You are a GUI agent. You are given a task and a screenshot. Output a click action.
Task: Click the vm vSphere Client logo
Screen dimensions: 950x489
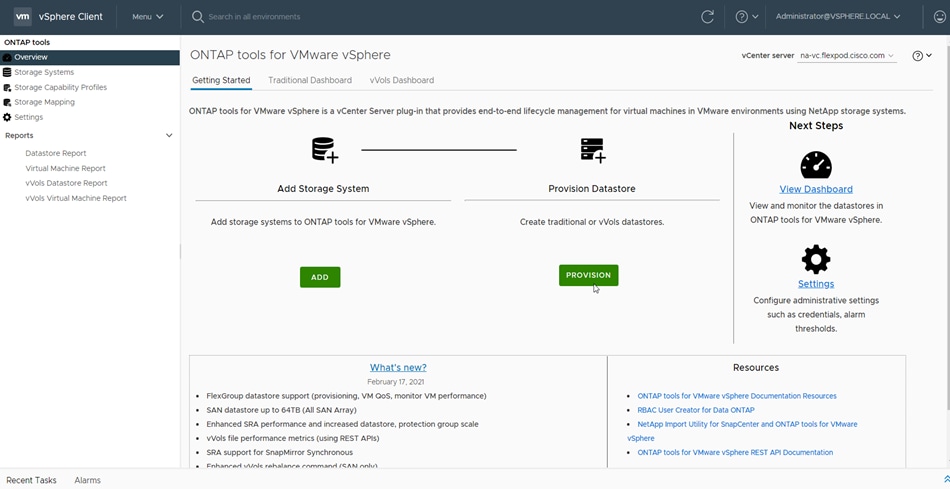coord(58,17)
